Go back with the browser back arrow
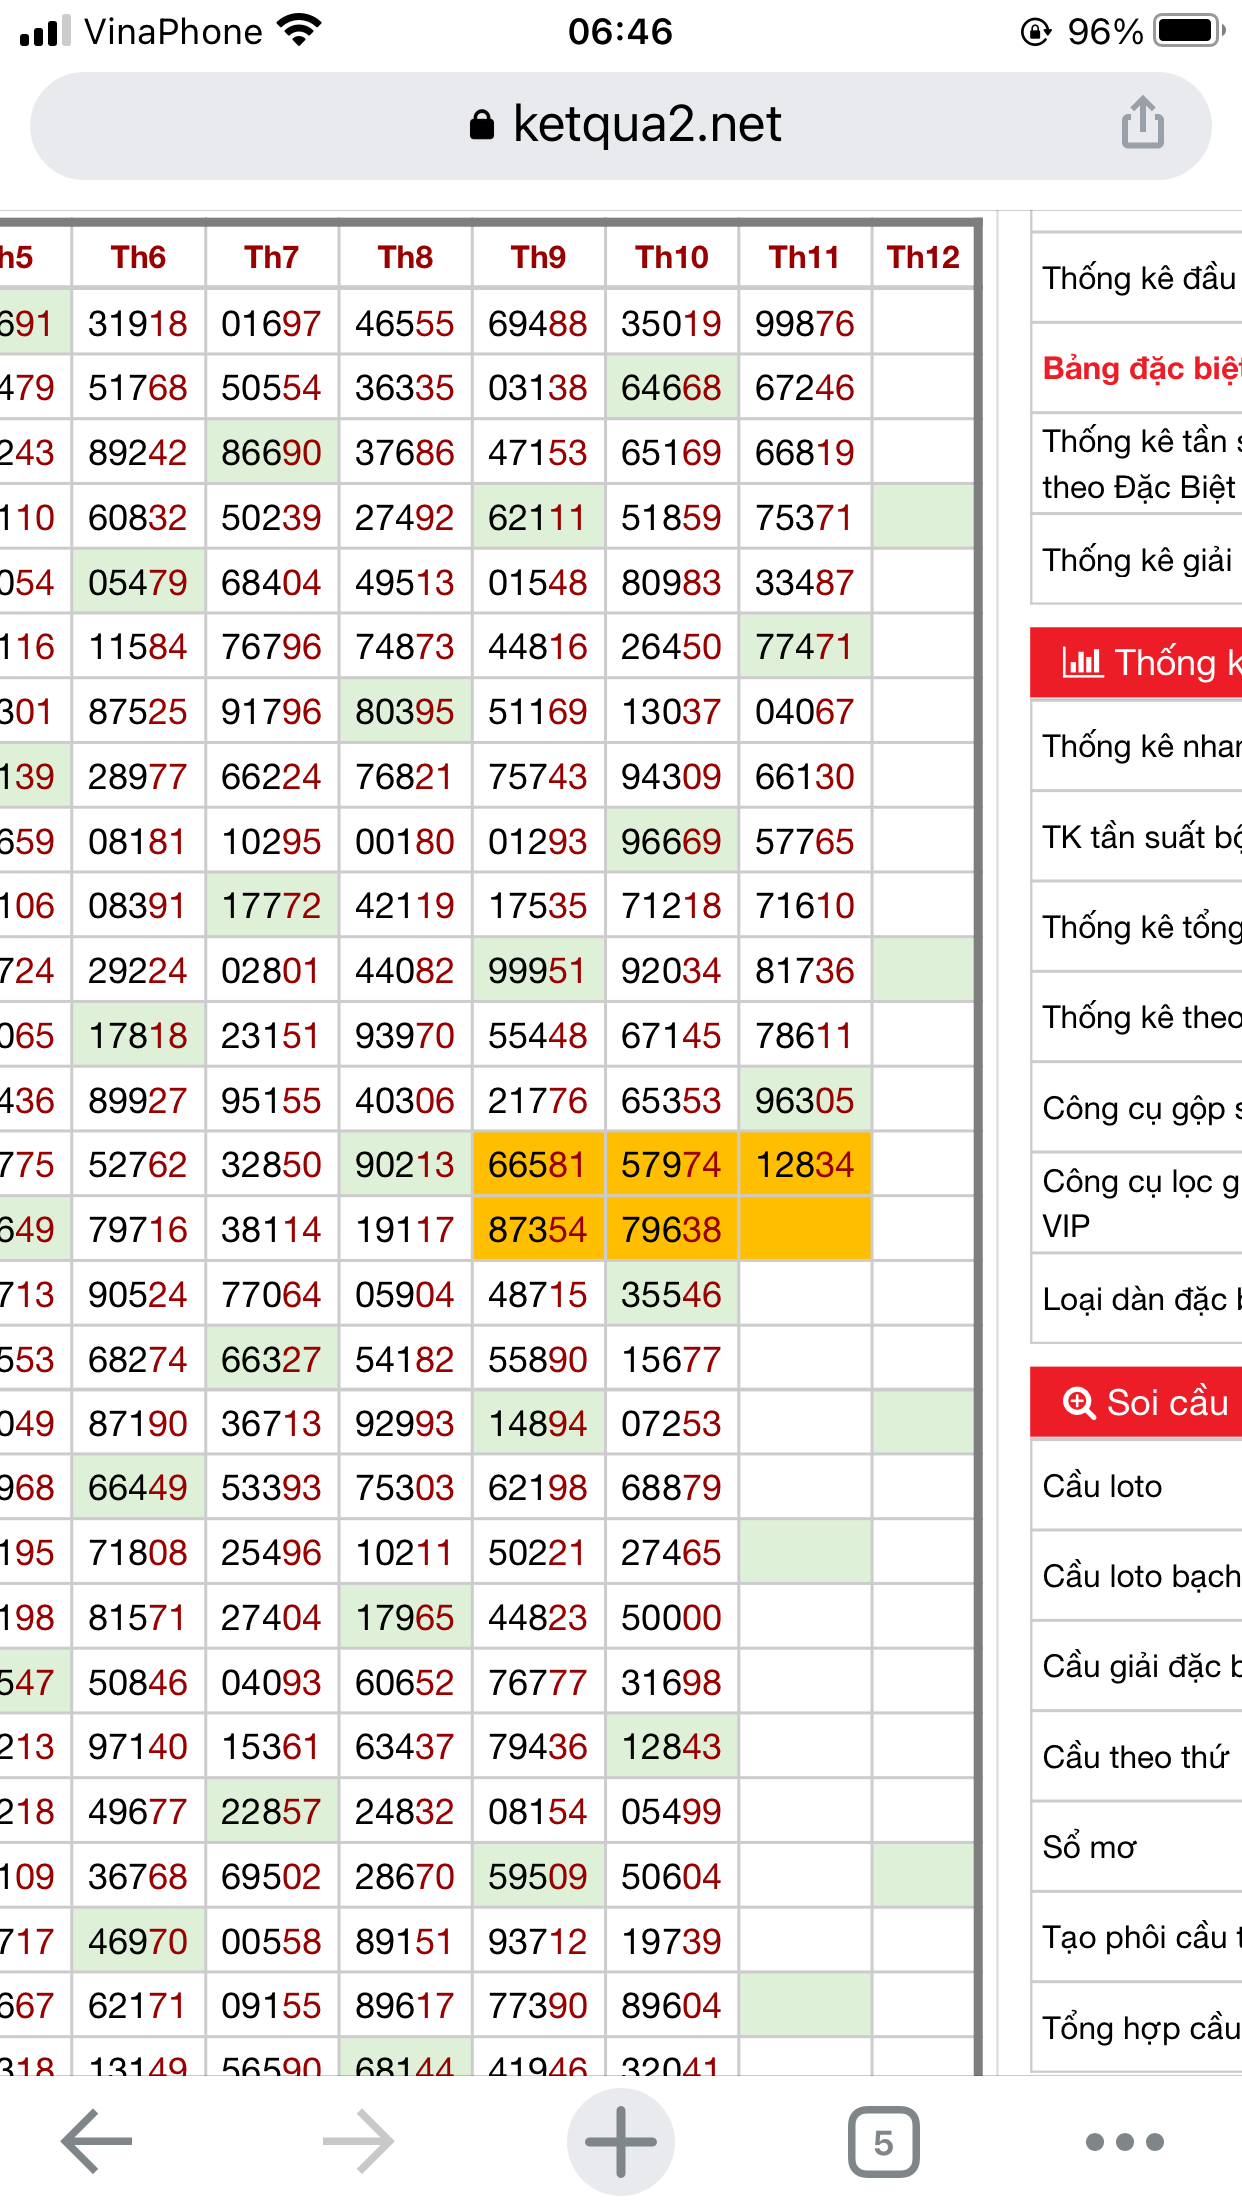 click(x=97, y=2141)
